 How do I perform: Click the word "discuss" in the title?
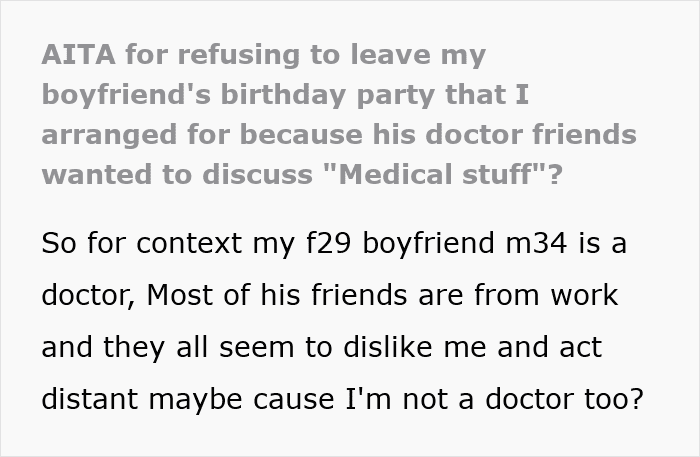(257, 174)
